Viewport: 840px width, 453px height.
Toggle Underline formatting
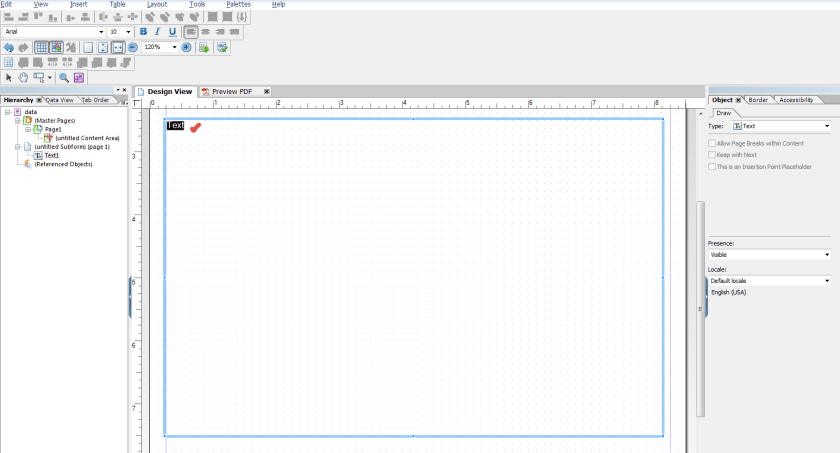click(172, 32)
